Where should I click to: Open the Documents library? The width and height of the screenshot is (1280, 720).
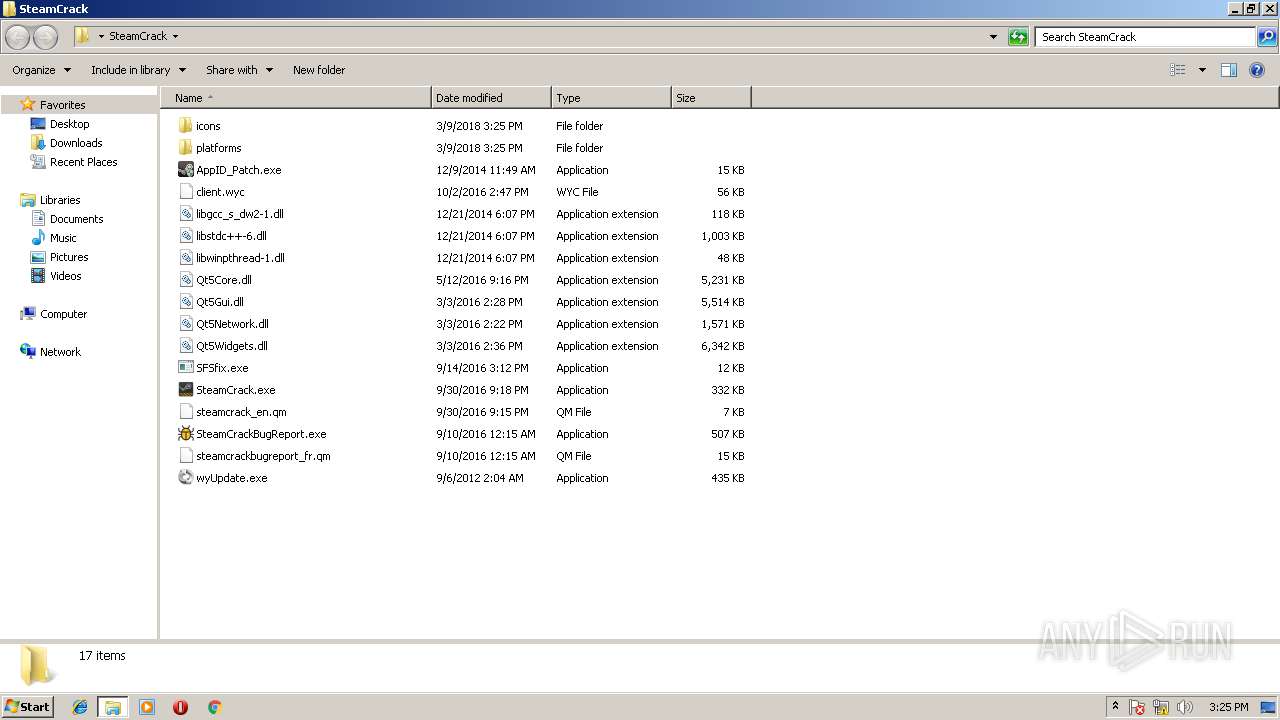point(76,219)
